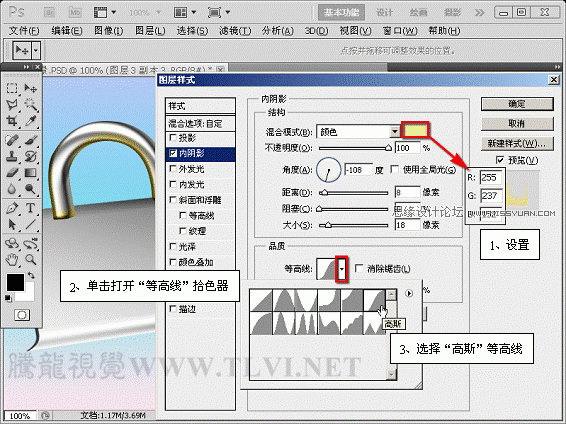Click the 角度 angle input field
The width and height of the screenshot is (566, 424).
pyautogui.click(x=358, y=170)
